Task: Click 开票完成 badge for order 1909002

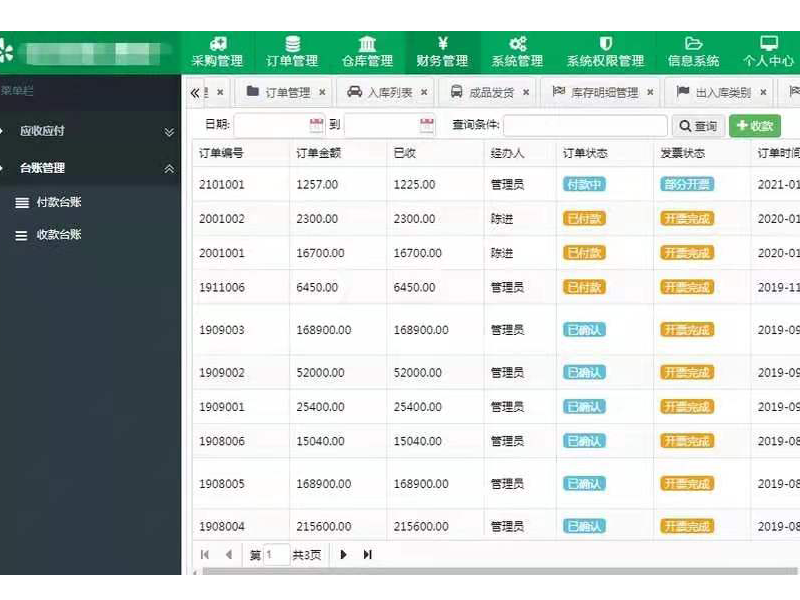Action: pos(687,373)
